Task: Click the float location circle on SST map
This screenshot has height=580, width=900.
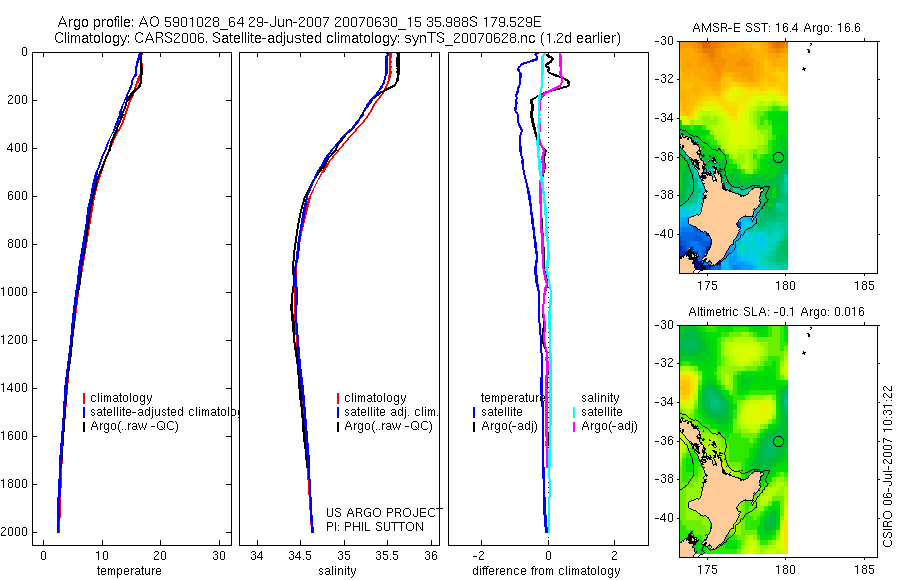Action: point(778,157)
